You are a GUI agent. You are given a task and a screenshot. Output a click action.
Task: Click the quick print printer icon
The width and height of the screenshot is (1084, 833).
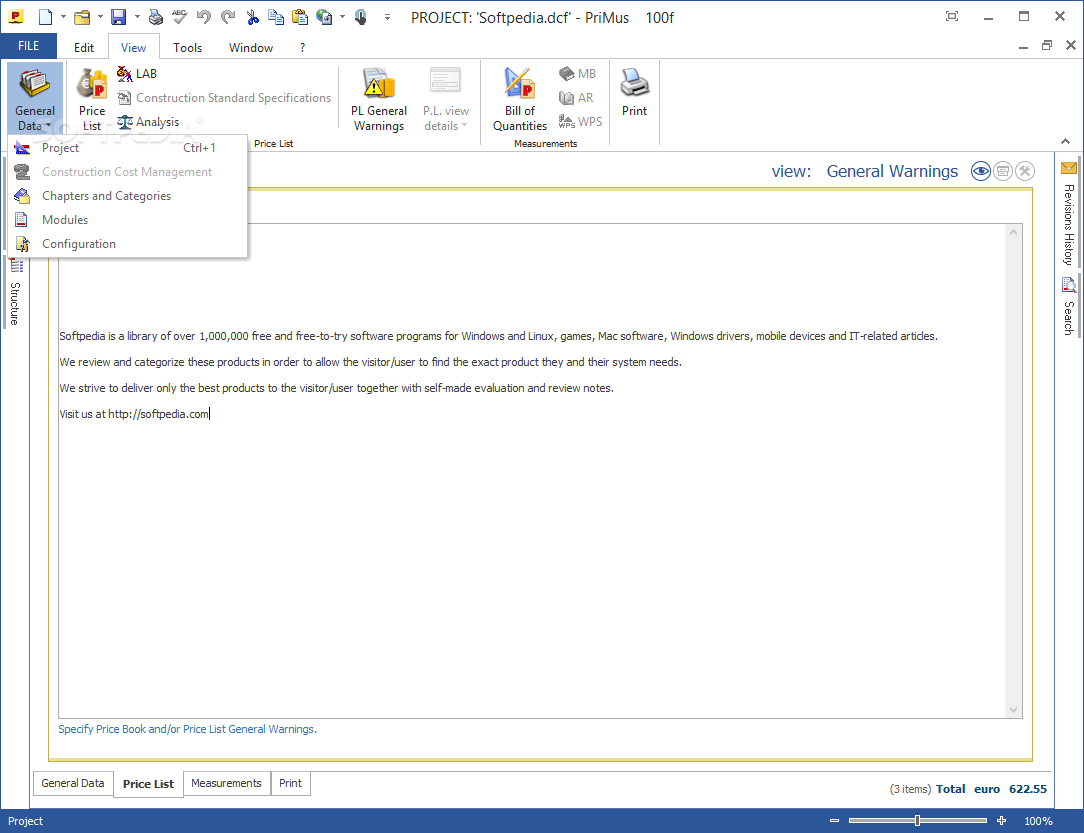(156, 17)
